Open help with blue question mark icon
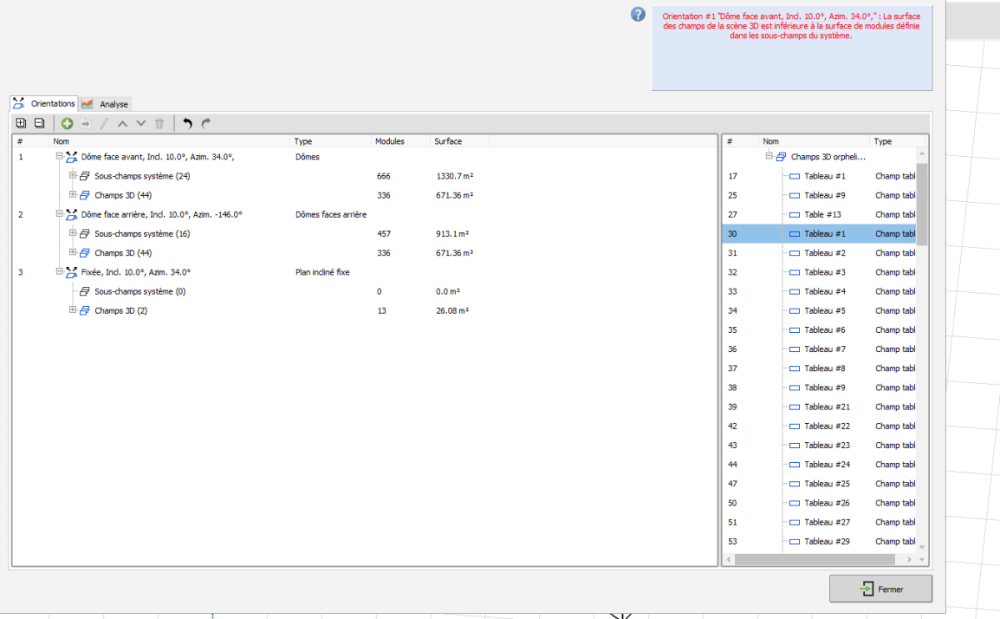 point(638,14)
